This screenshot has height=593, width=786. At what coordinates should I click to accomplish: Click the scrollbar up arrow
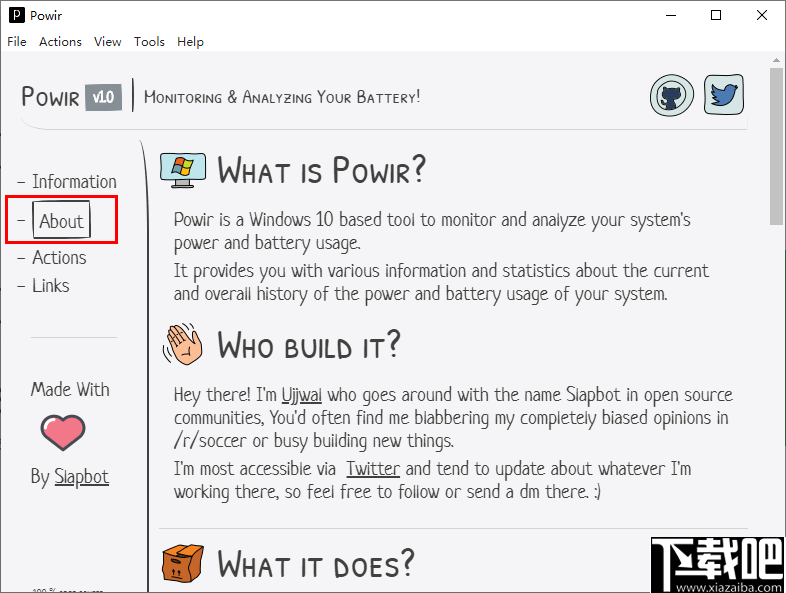[x=776, y=60]
